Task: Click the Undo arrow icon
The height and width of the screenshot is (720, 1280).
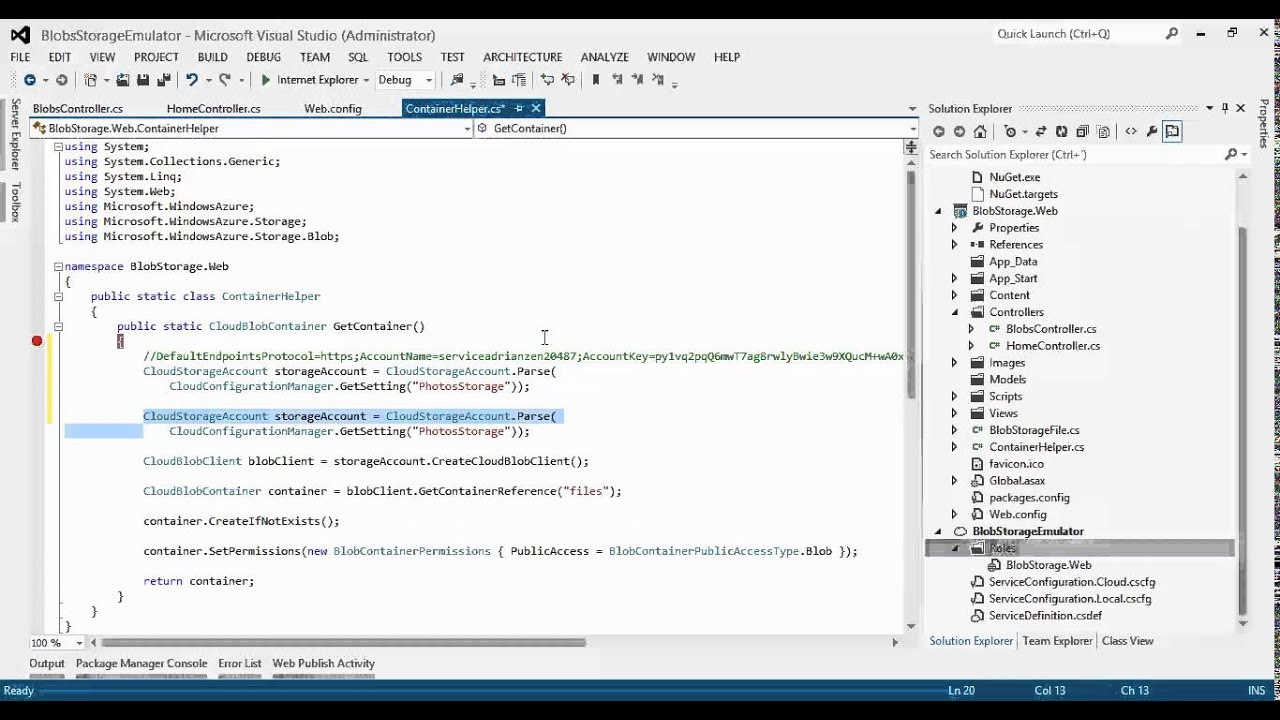Action: pyautogui.click(x=191, y=80)
